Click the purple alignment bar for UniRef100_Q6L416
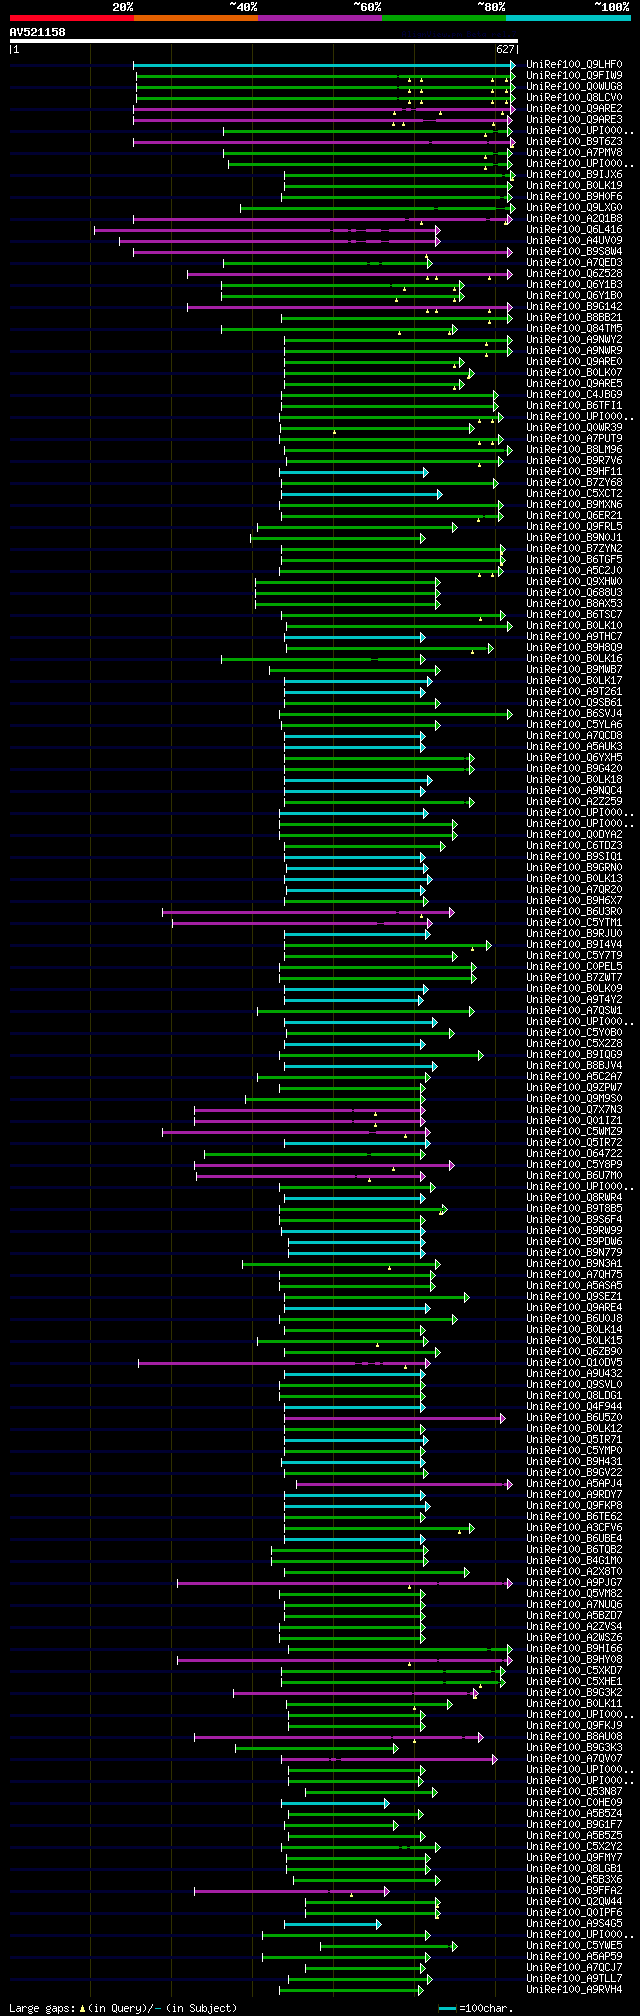 click(x=266, y=230)
